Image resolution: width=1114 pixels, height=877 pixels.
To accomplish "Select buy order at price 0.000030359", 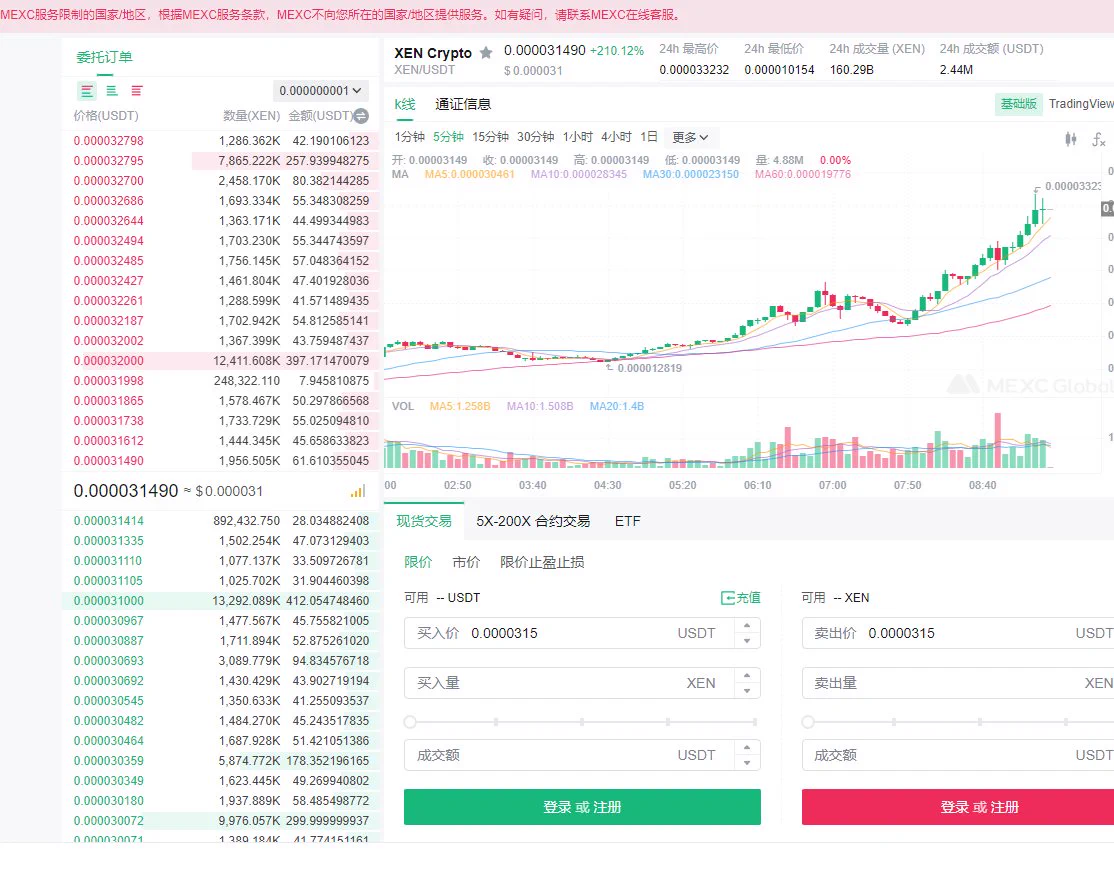I will [221, 760].
